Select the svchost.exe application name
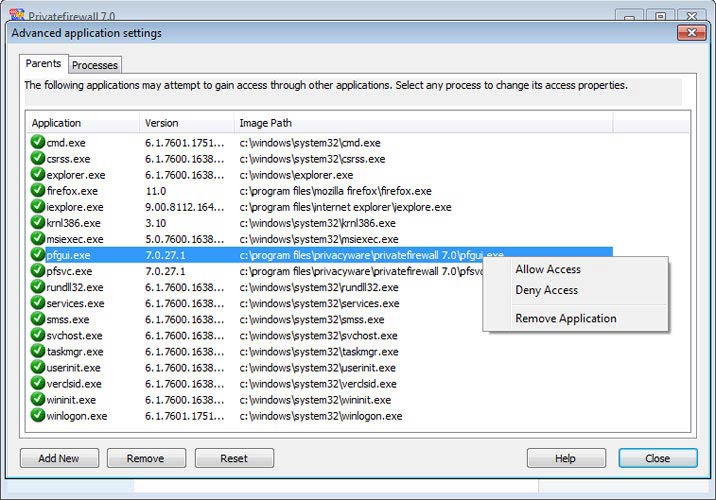 coord(74,336)
